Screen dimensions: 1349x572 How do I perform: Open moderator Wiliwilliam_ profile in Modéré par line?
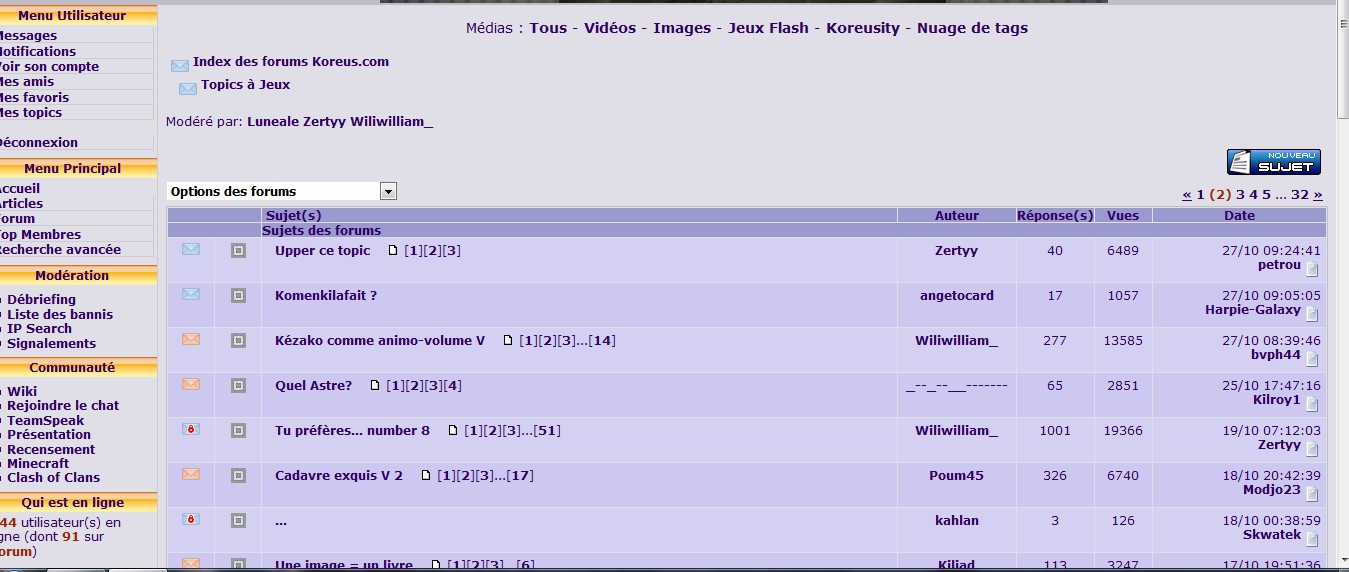coord(391,122)
